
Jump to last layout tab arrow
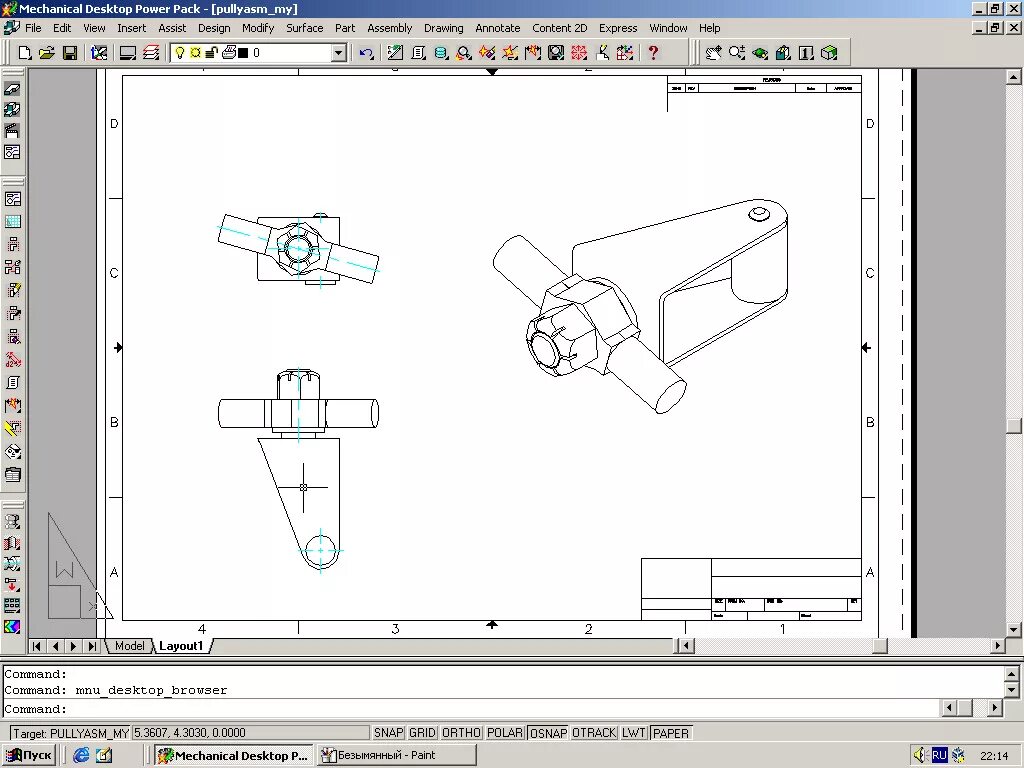click(x=92, y=646)
